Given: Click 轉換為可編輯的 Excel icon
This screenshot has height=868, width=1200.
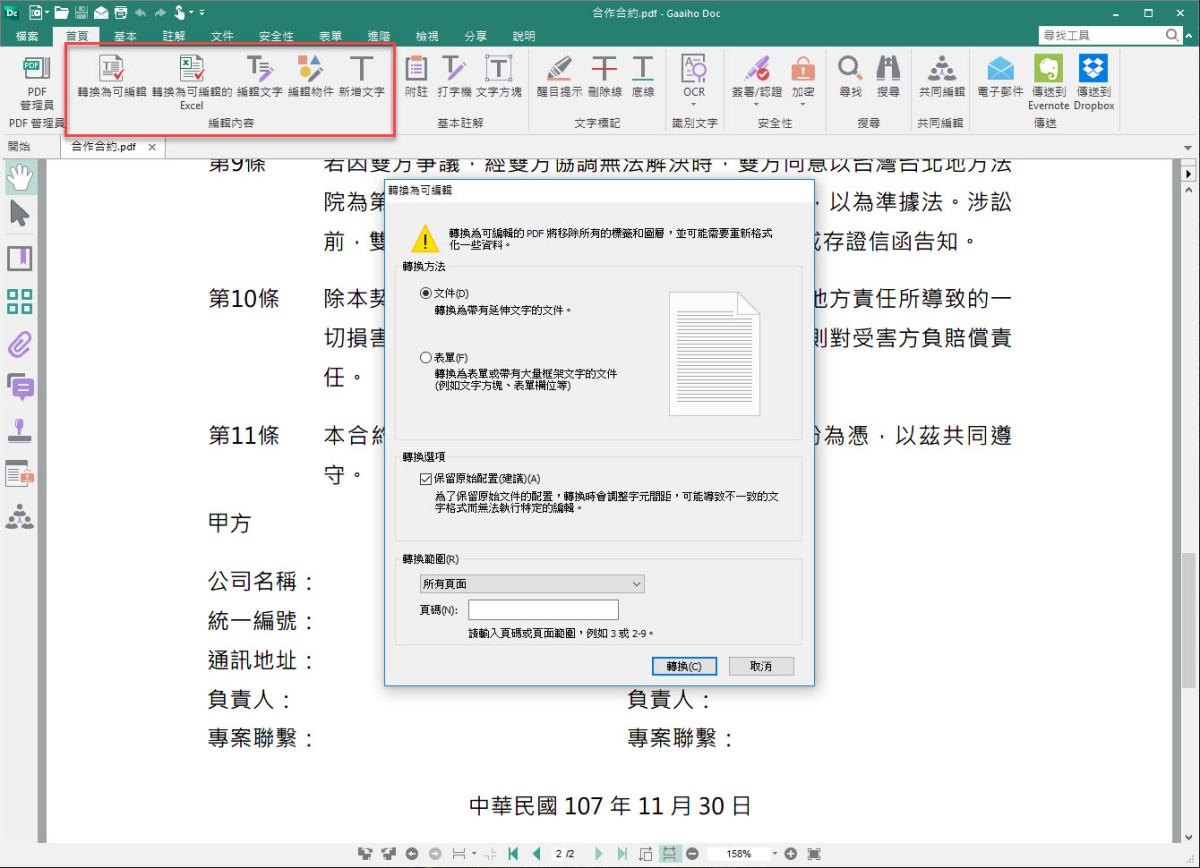Looking at the screenshot, I should (191, 71).
